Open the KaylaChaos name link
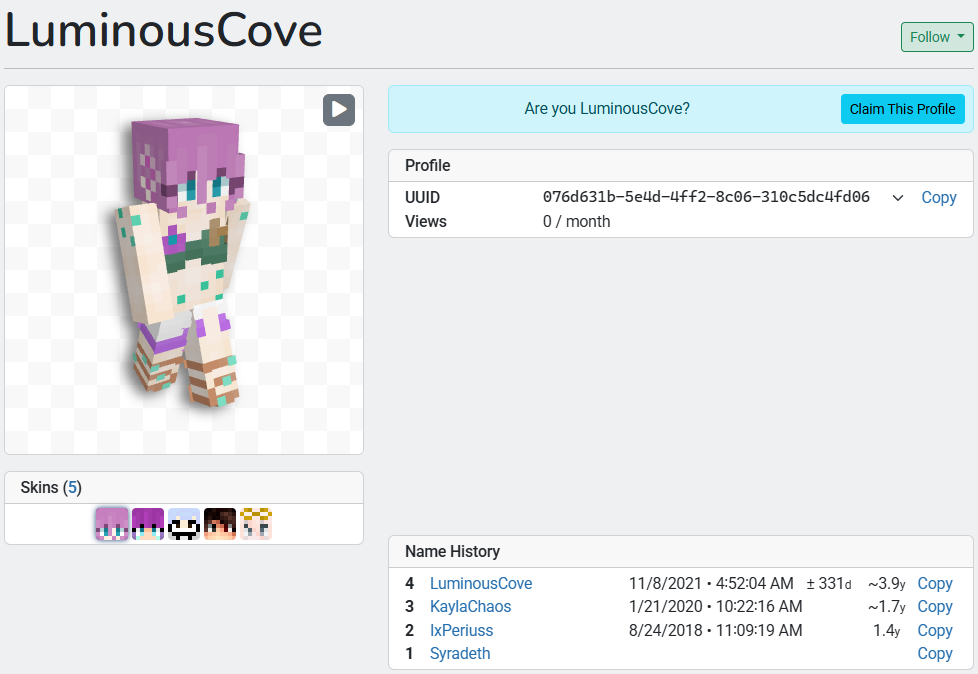Screen dimensions: 978x674 click(470, 606)
